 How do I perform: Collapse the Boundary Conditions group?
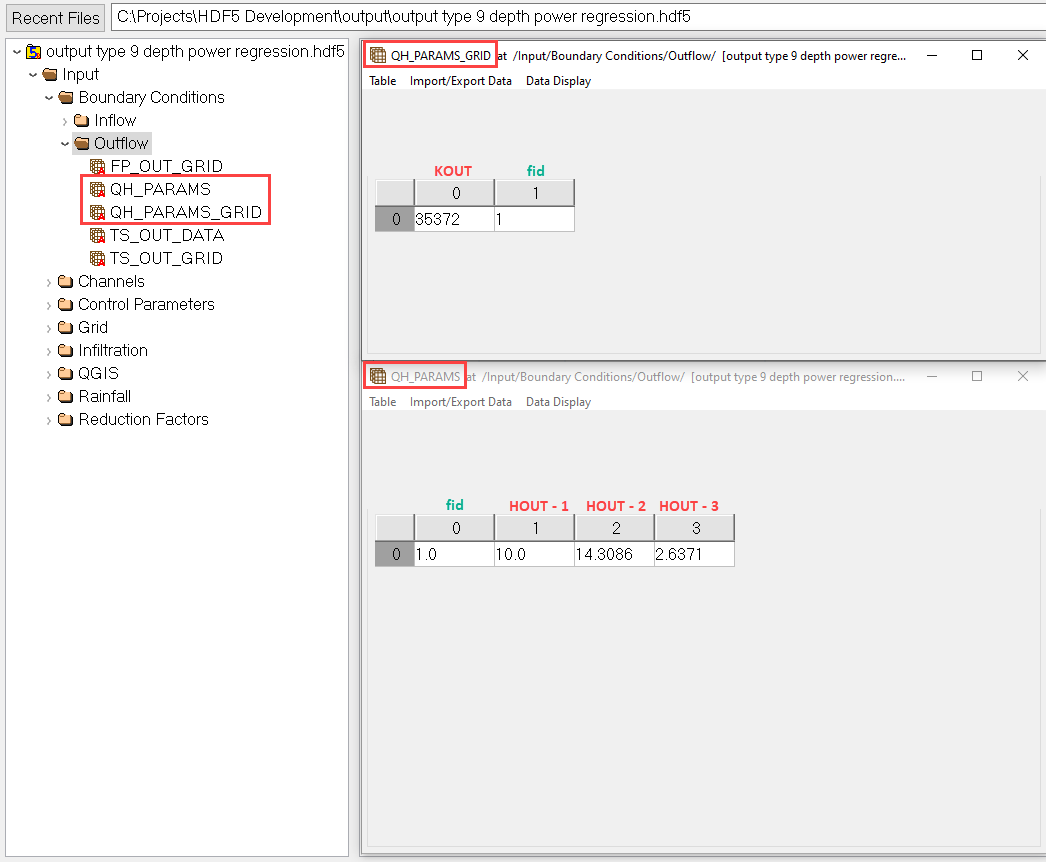(x=48, y=98)
